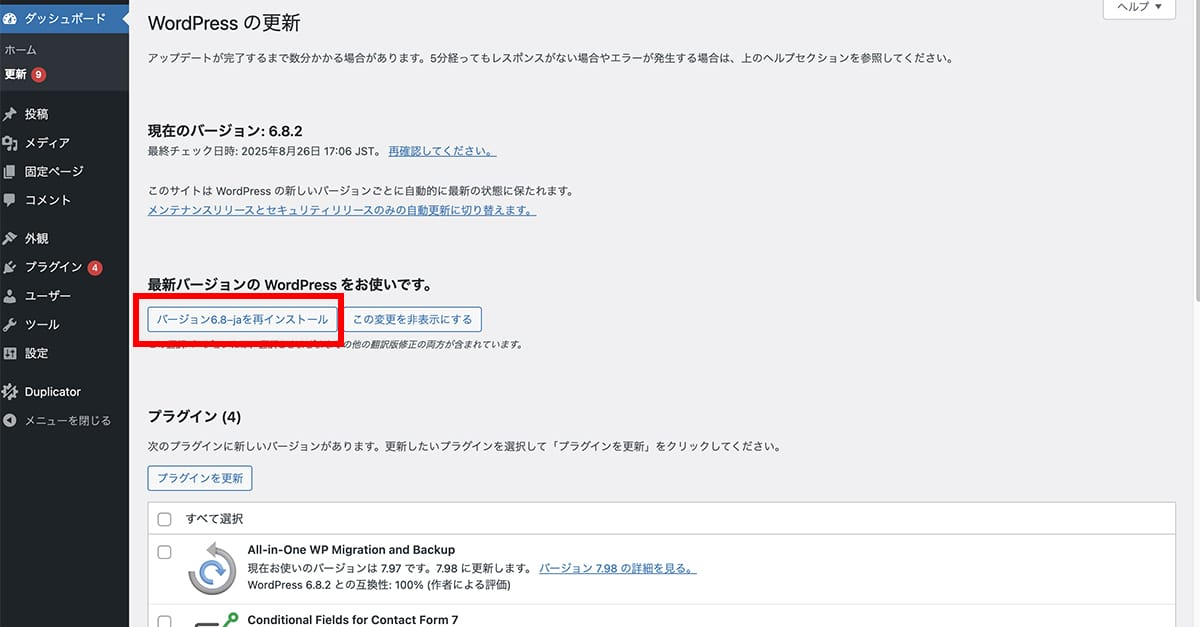1200x627 pixels.
Task: Click the wrench icon beside ツール
Action: pyautogui.click(x=10, y=325)
